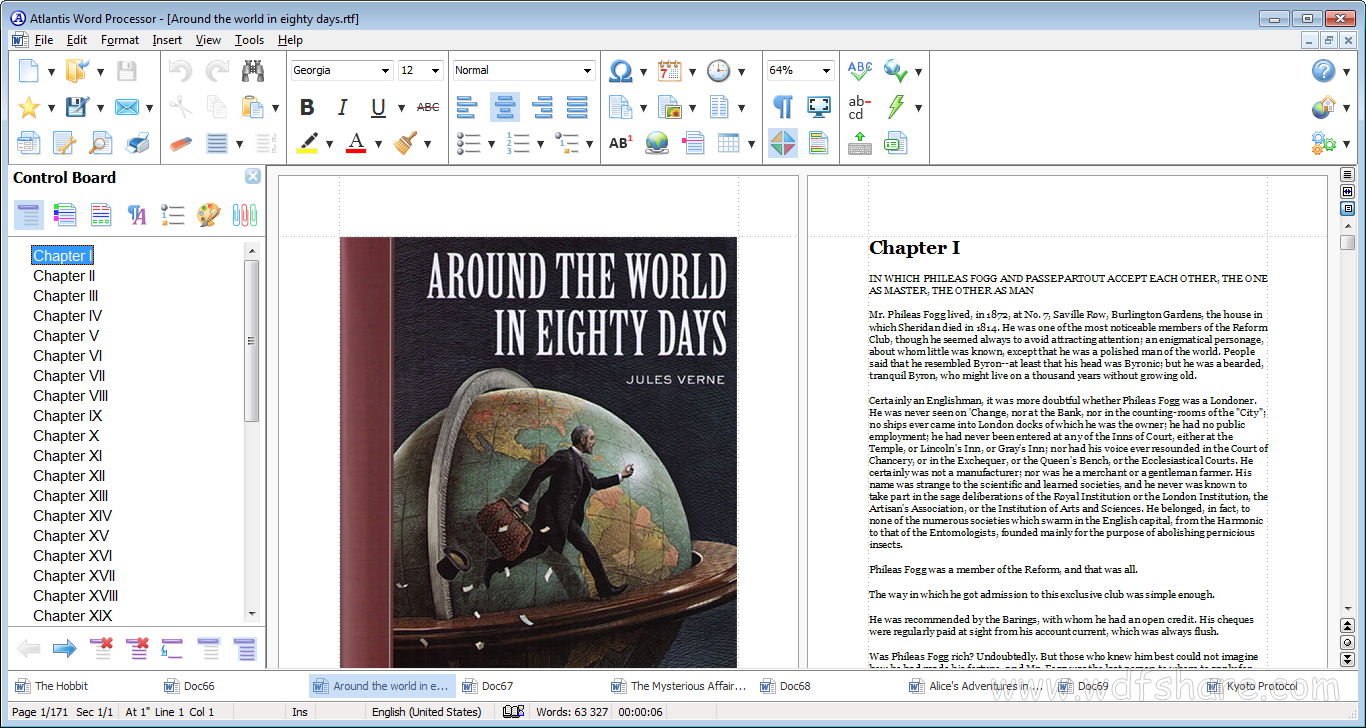
Task: Click Words: 63 327 in status bar
Action: [x=572, y=712]
